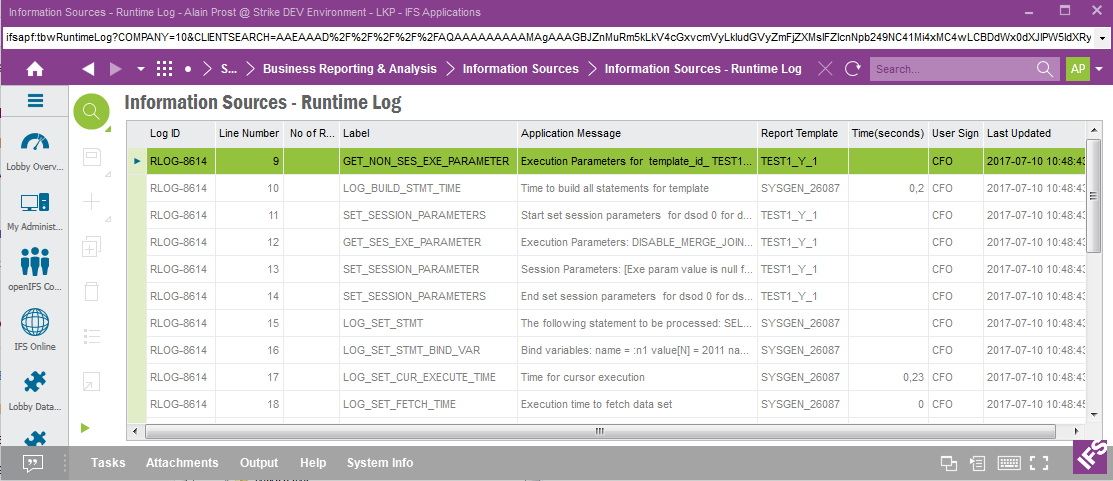The image size is (1113, 481).
Task: Toggle the hamburger navigator menu
Action: (x=35, y=101)
